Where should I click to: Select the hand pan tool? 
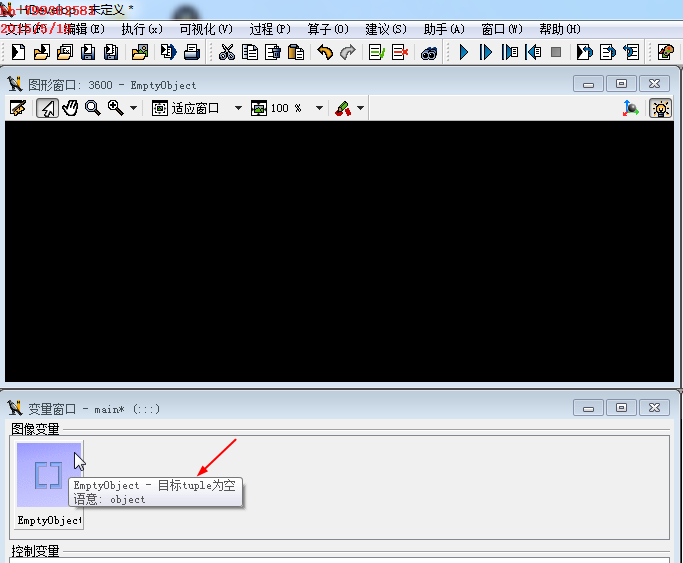(70, 108)
